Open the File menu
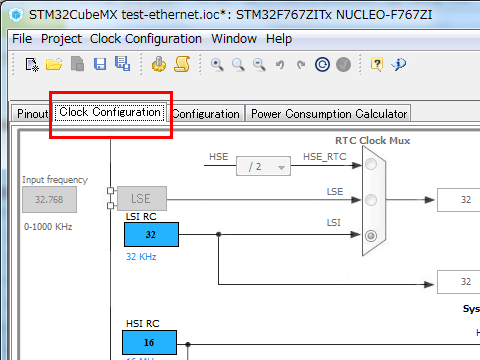This screenshot has height=360, width=480. [22, 39]
